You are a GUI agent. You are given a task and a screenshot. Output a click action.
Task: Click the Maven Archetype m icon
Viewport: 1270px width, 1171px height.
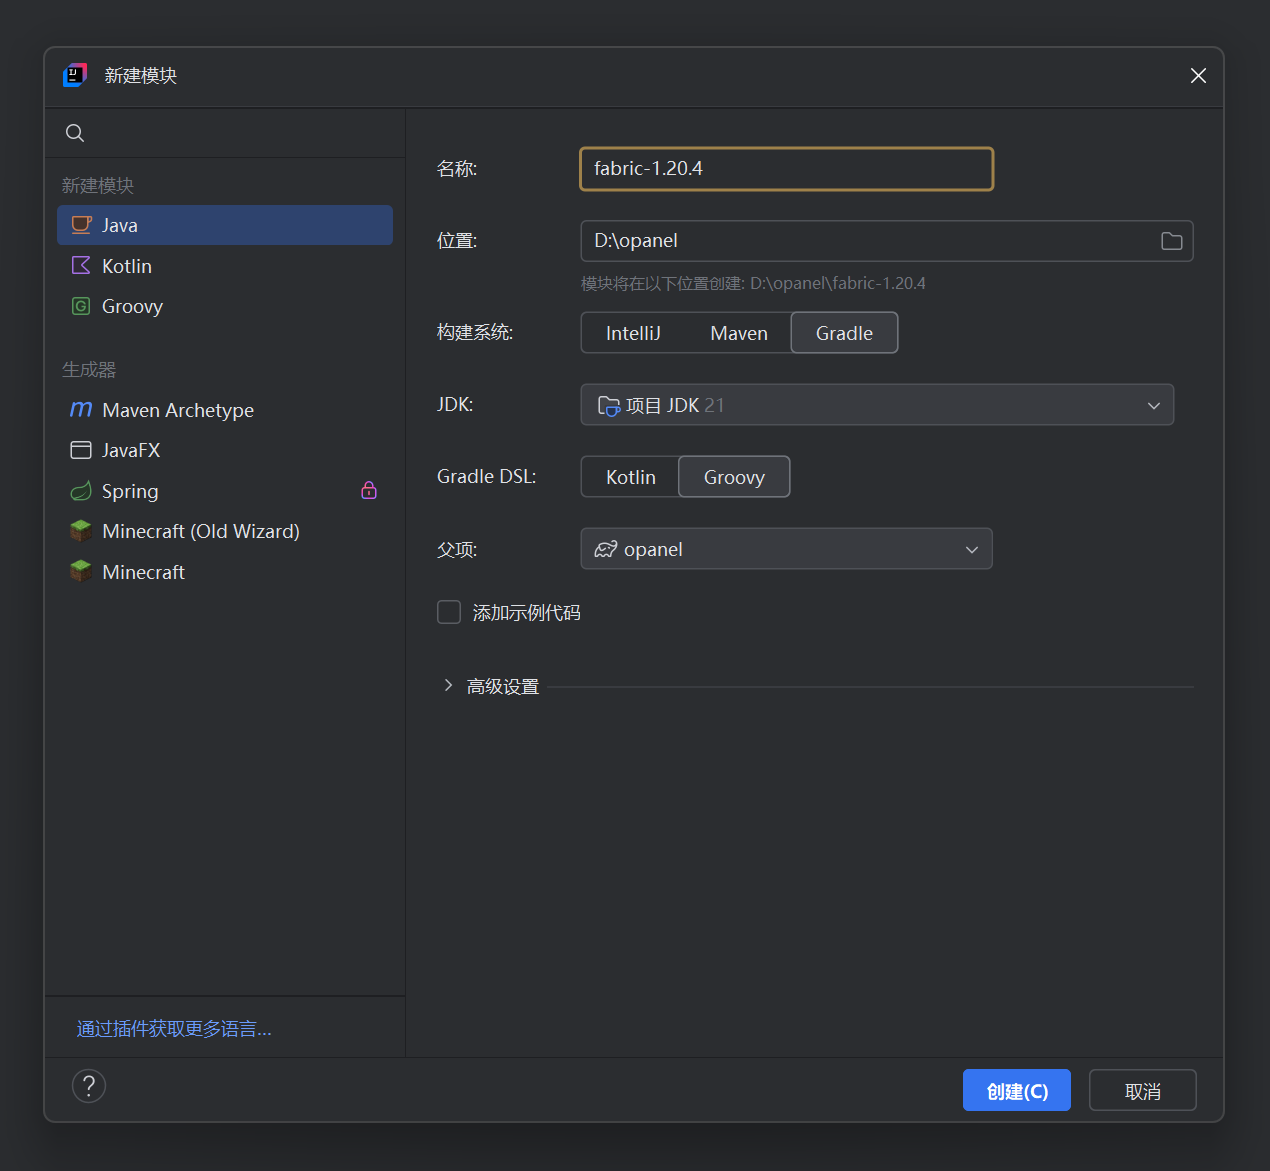81,410
